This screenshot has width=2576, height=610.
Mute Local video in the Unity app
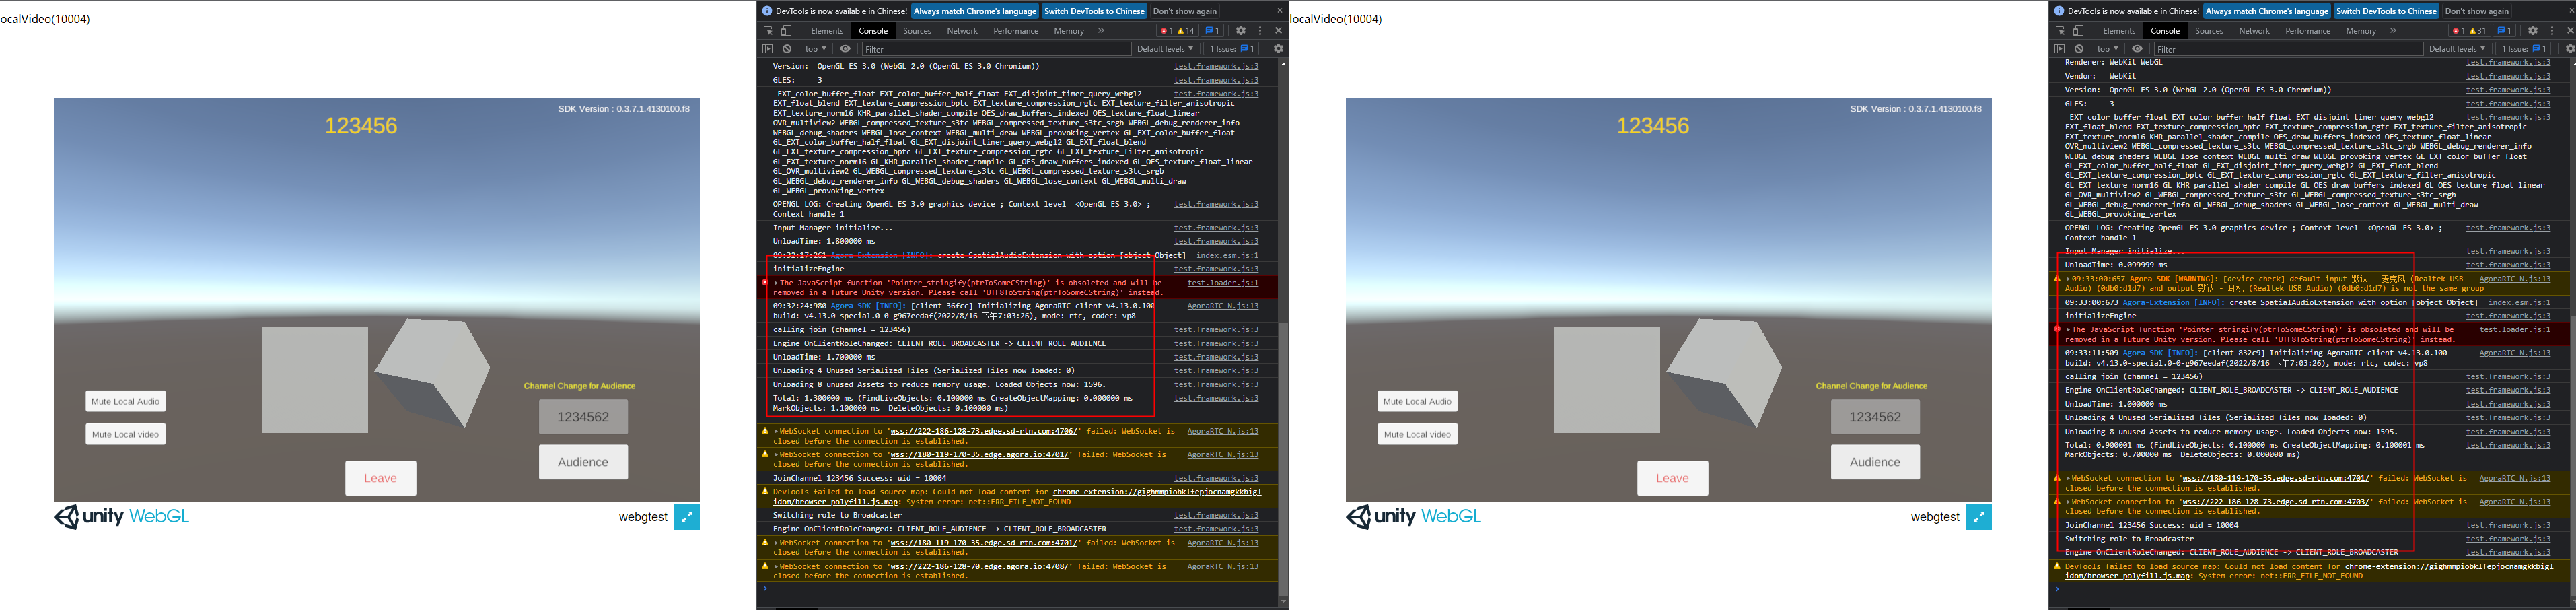(x=125, y=434)
